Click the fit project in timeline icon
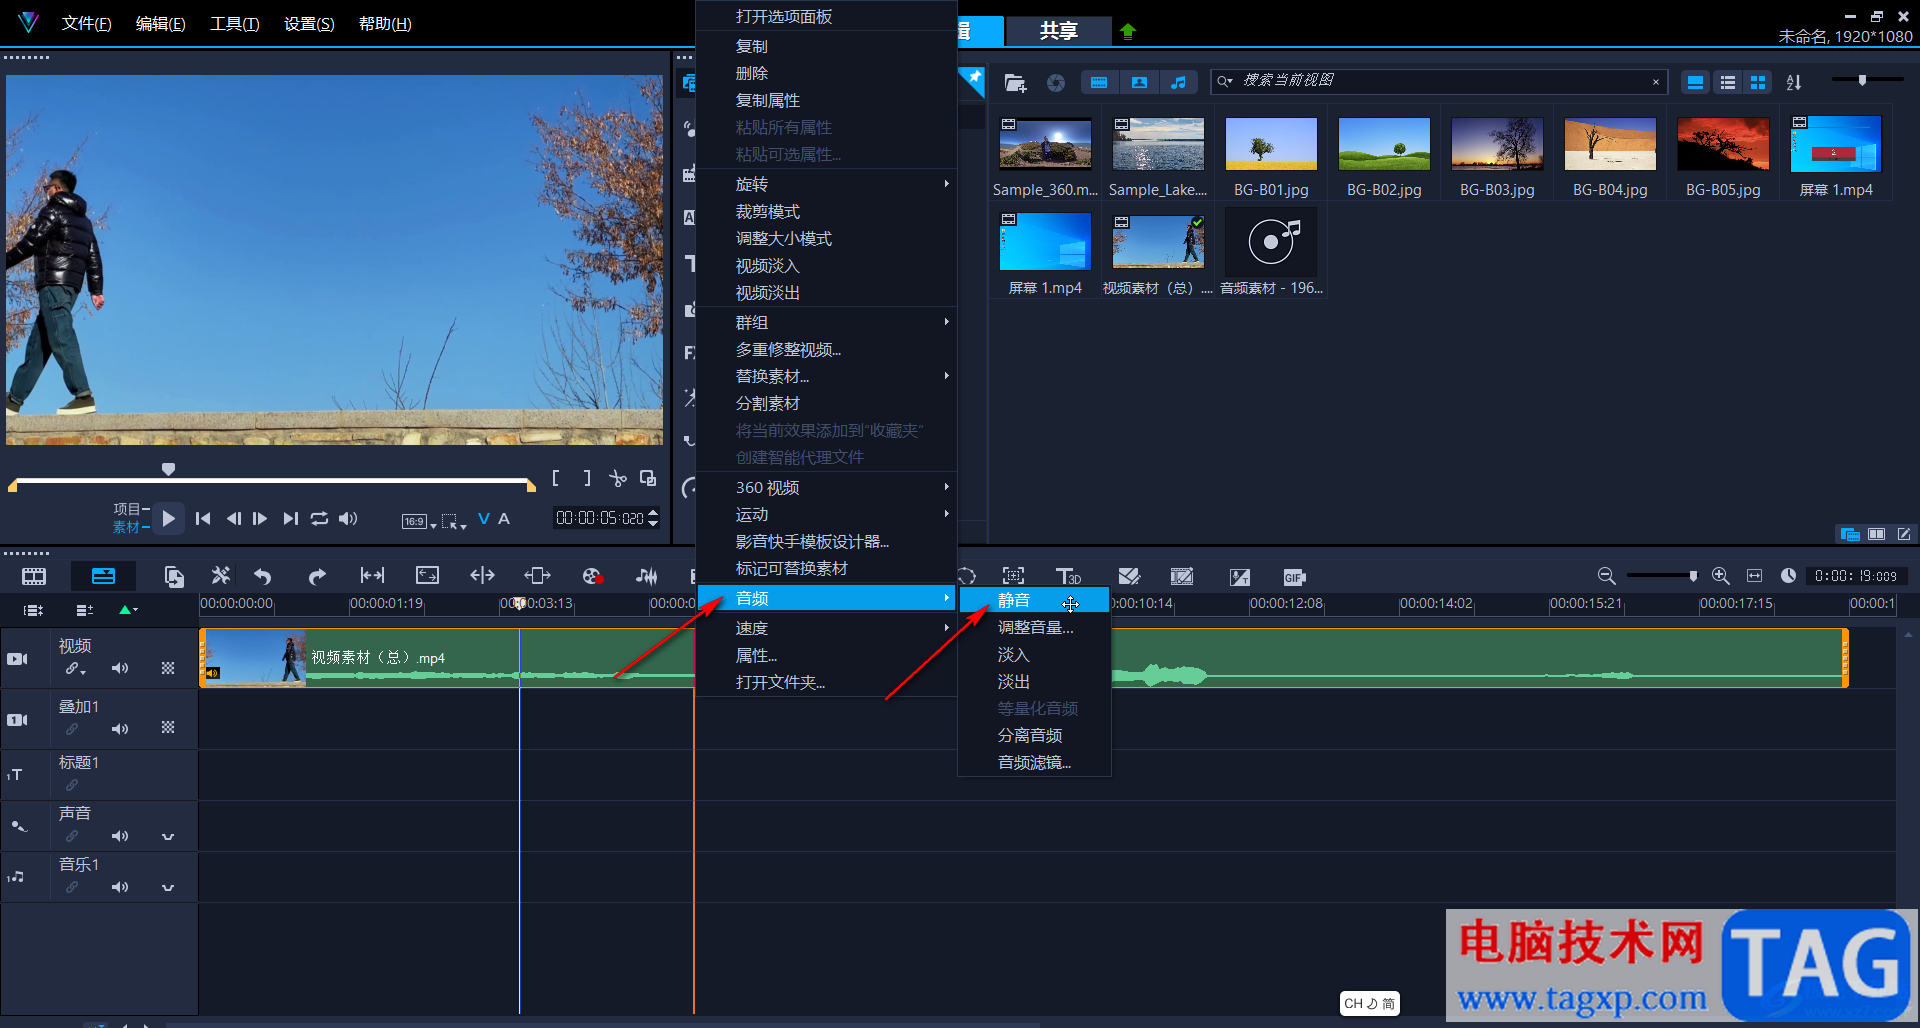This screenshot has width=1920, height=1028. pos(1755,576)
